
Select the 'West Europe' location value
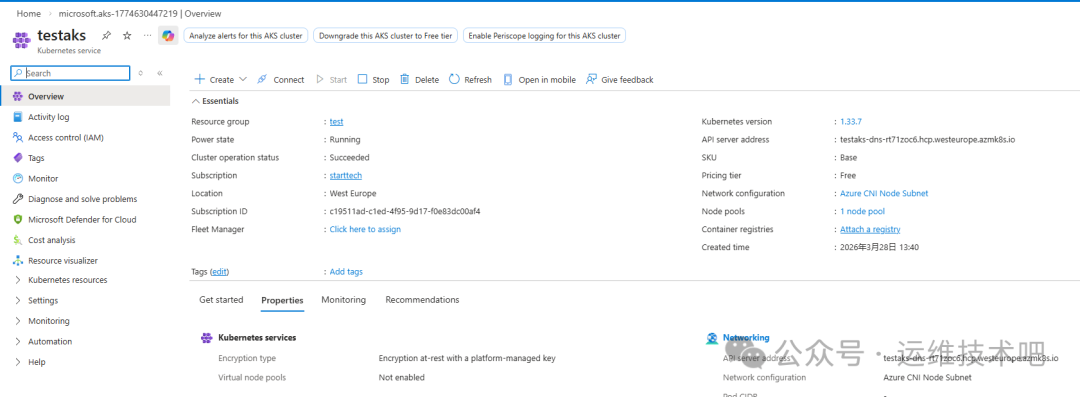pyautogui.click(x=353, y=194)
